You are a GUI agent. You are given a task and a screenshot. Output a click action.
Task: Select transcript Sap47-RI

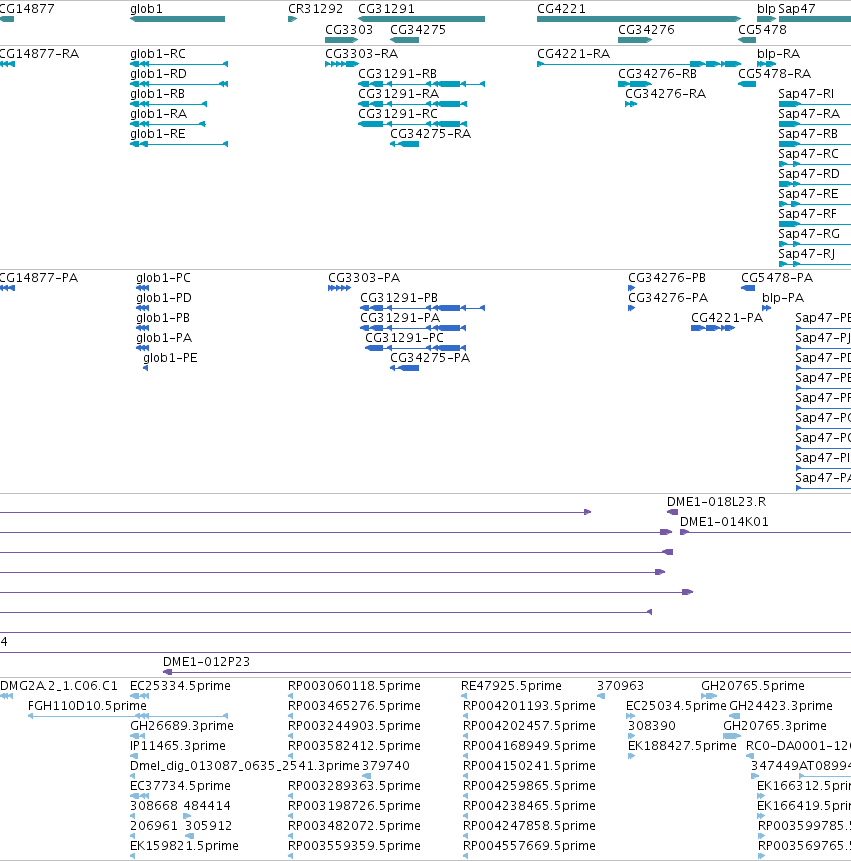coord(815,104)
